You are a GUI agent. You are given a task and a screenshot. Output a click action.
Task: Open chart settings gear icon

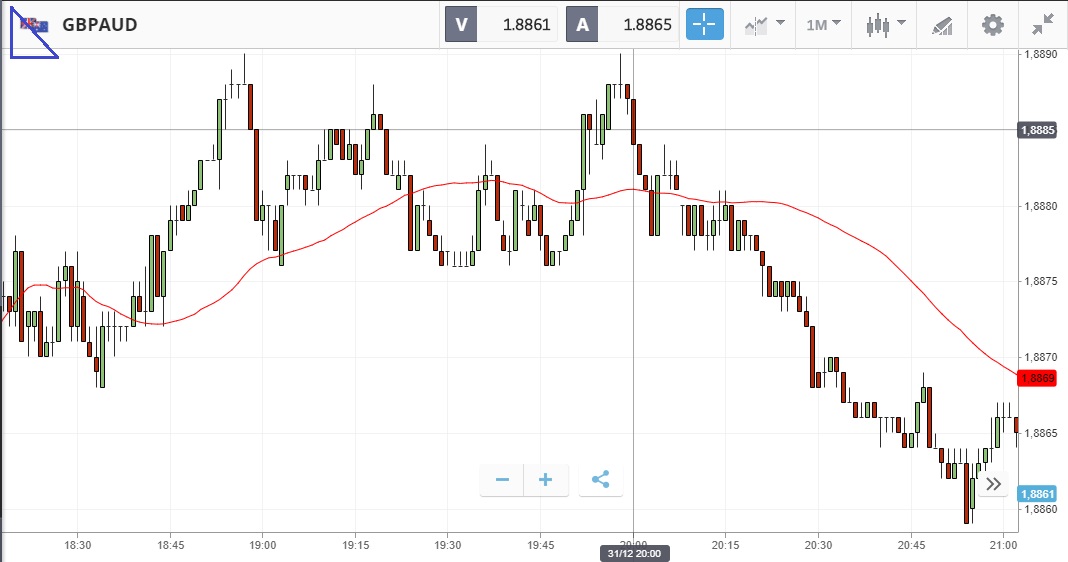(x=992, y=25)
